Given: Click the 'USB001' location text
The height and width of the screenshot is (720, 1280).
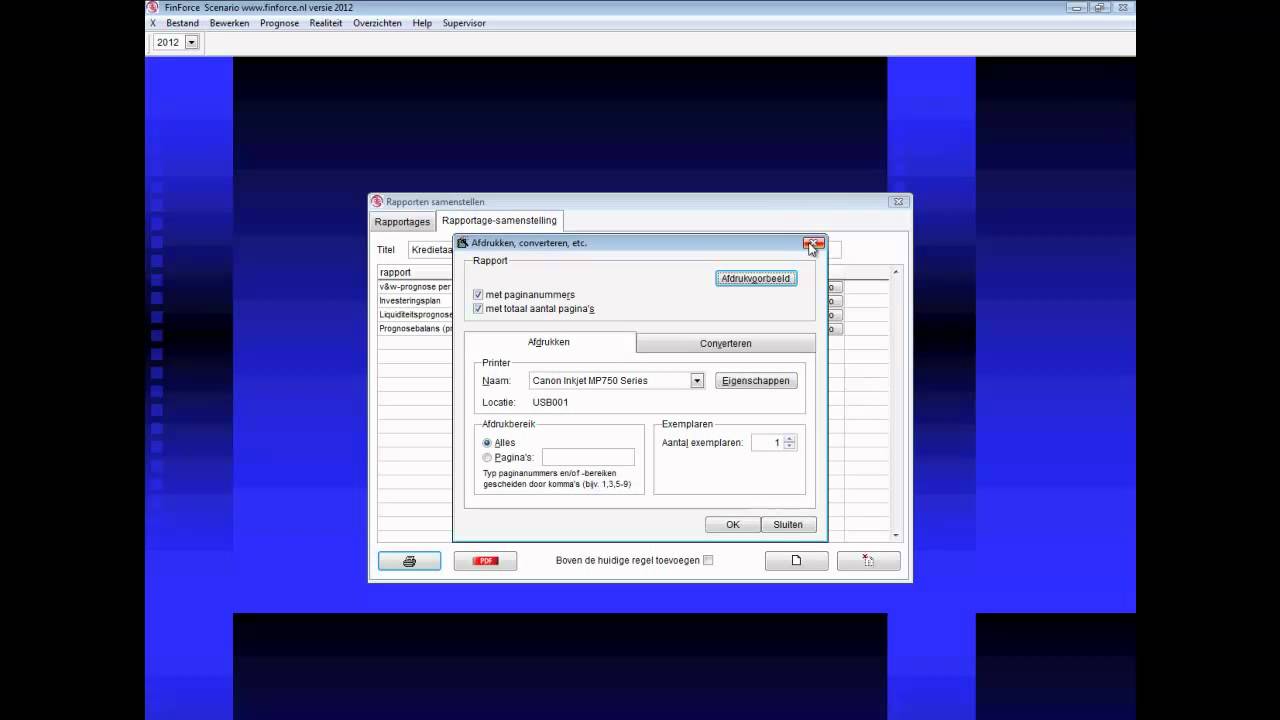Looking at the screenshot, I should 550,403.
